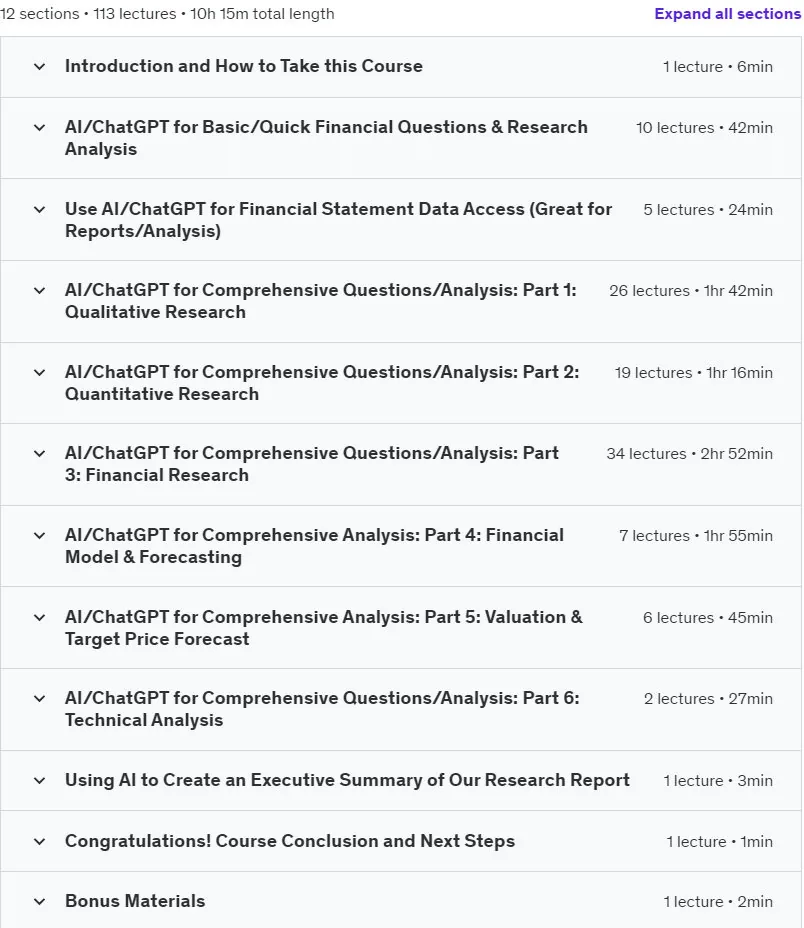Expand chevron for Executive Summary section

point(39,781)
